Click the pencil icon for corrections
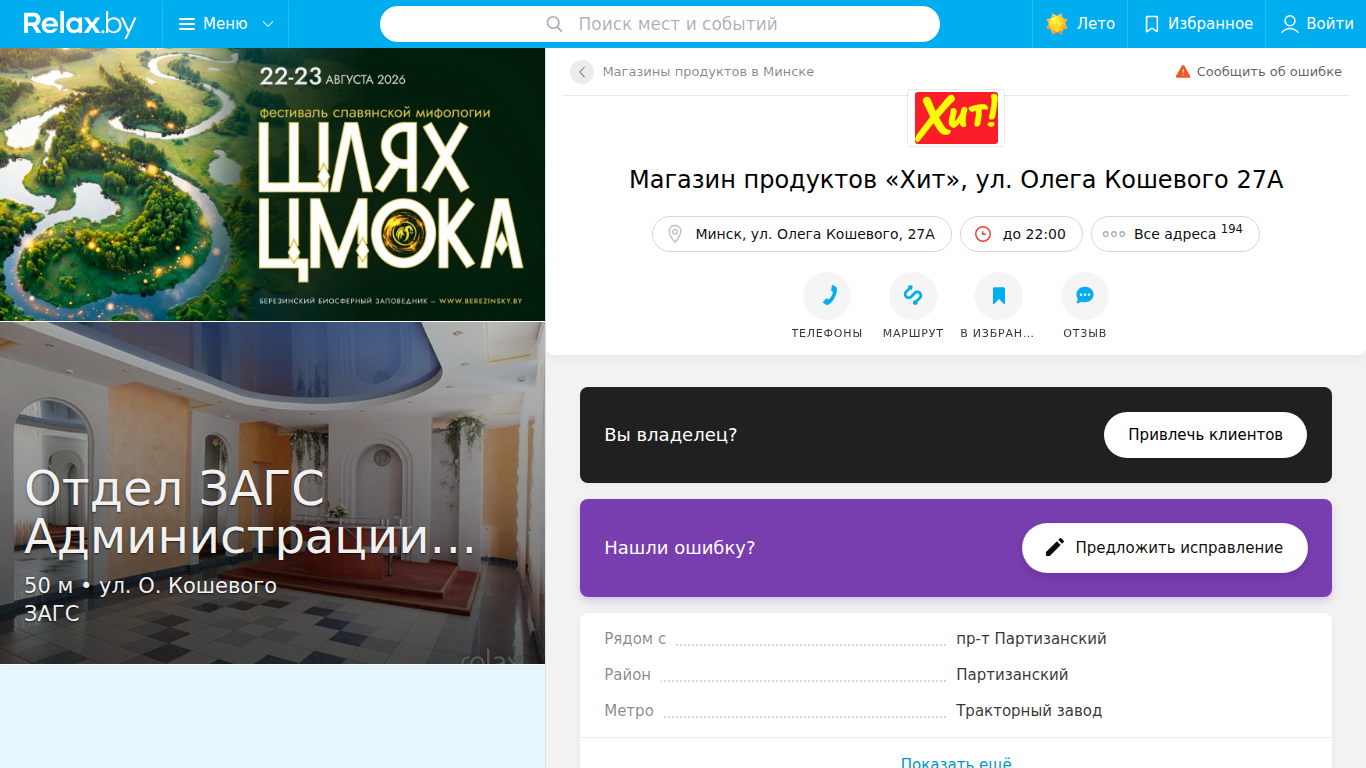The height and width of the screenshot is (768, 1366). 1055,548
